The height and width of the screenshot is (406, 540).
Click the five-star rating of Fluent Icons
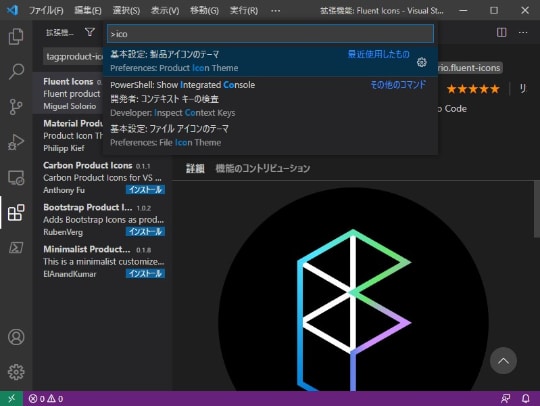click(x=473, y=89)
